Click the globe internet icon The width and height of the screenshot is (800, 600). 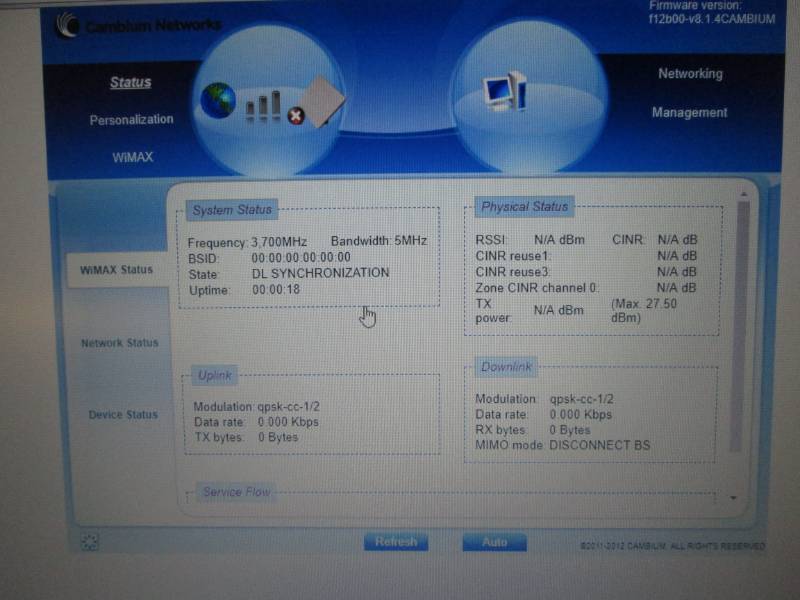[218, 101]
